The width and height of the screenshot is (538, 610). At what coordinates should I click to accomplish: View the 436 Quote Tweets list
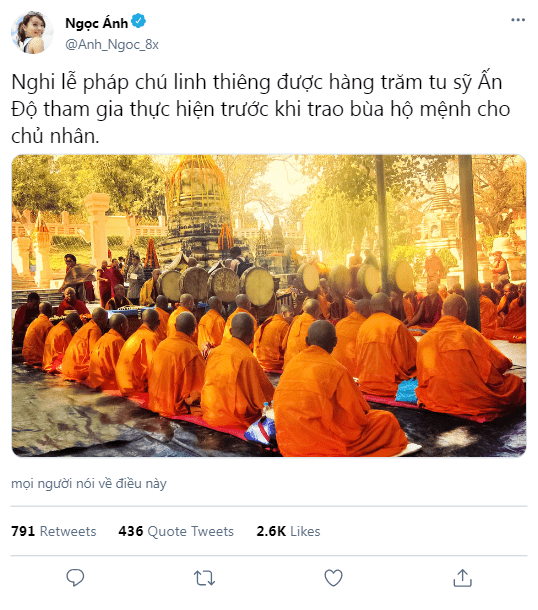(176, 531)
